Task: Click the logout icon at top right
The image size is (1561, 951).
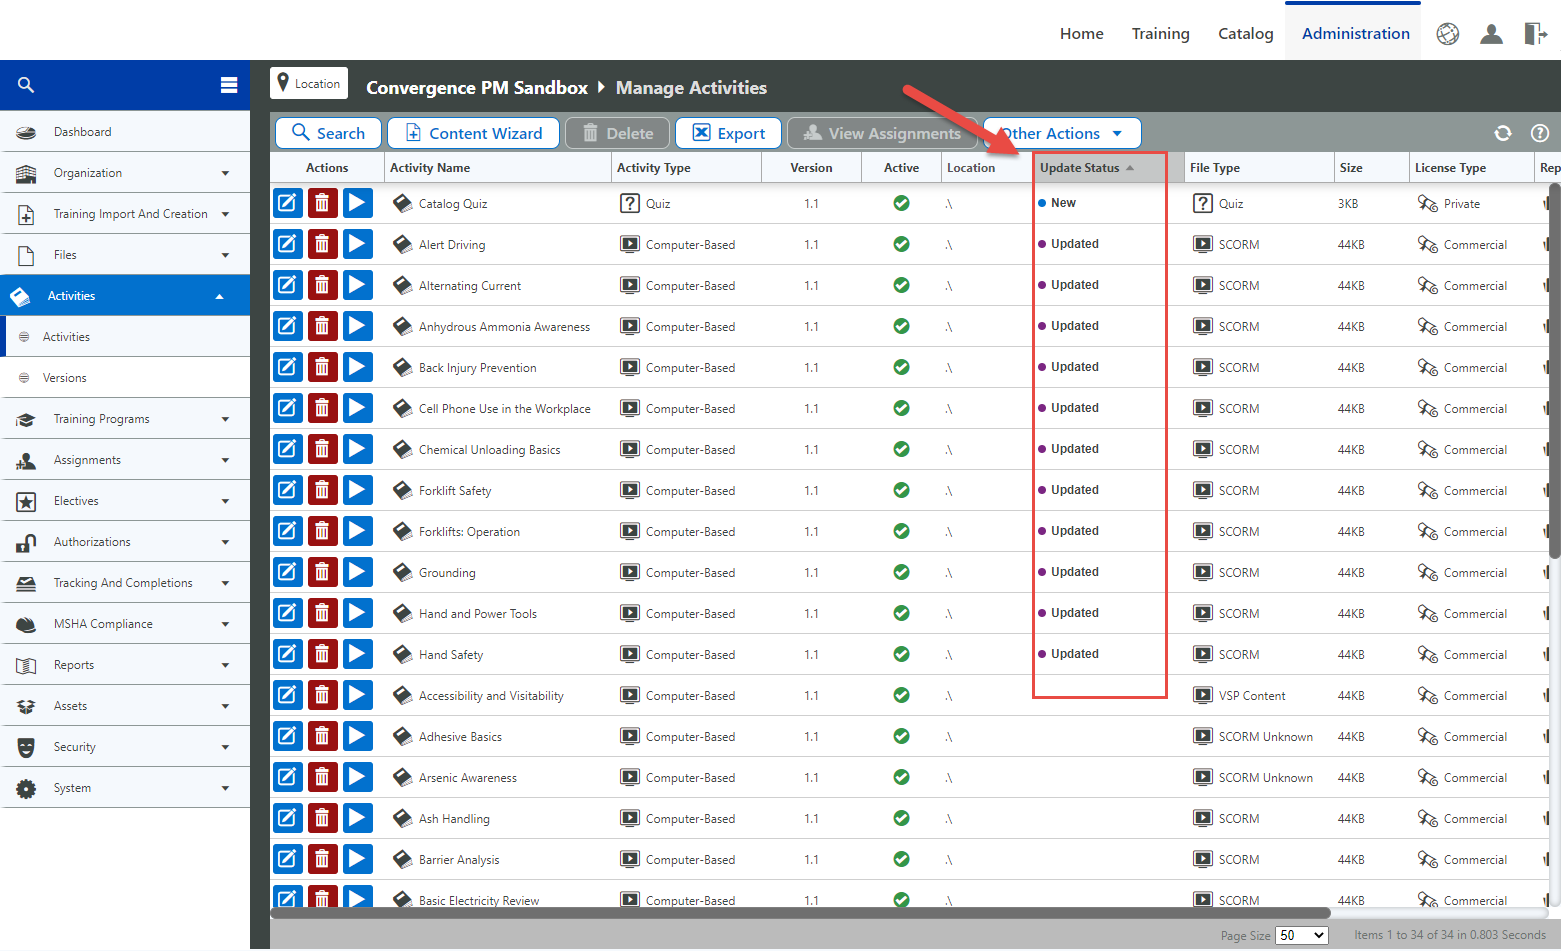Action: (x=1536, y=33)
